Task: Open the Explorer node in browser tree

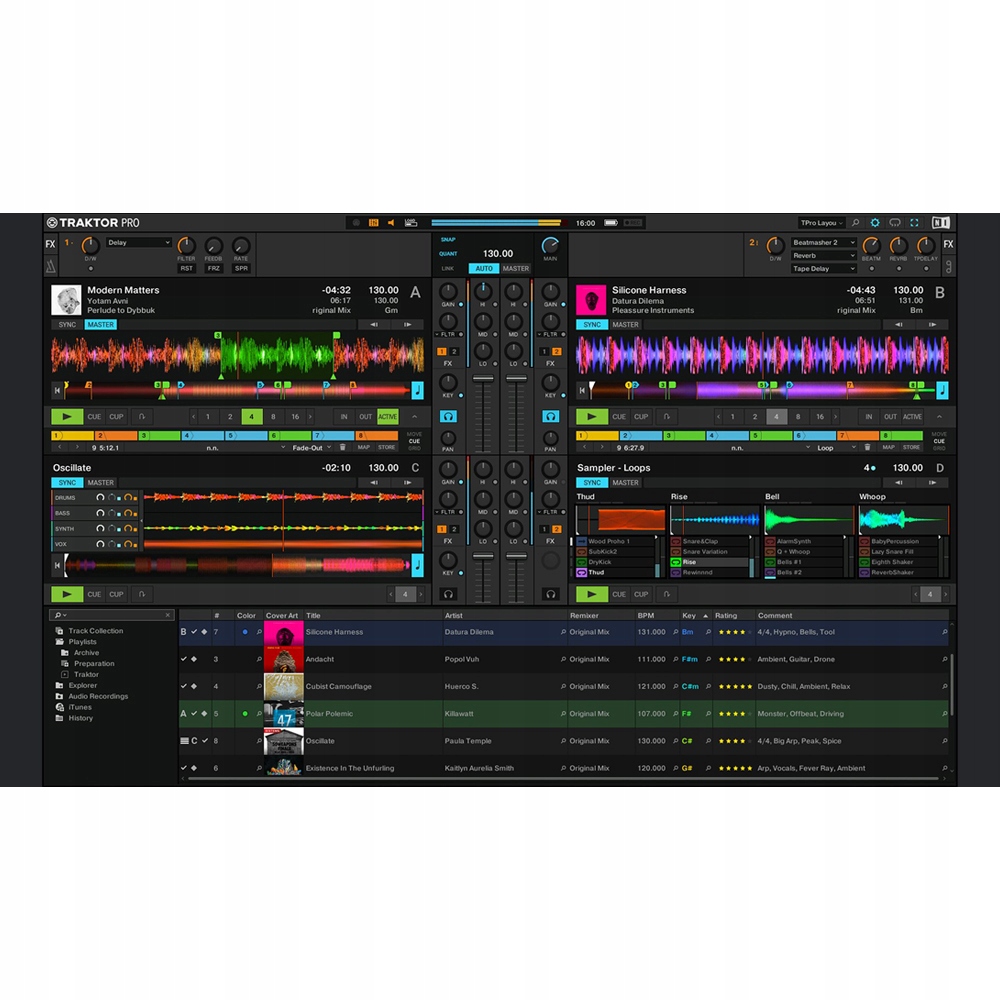Action: click(82, 686)
